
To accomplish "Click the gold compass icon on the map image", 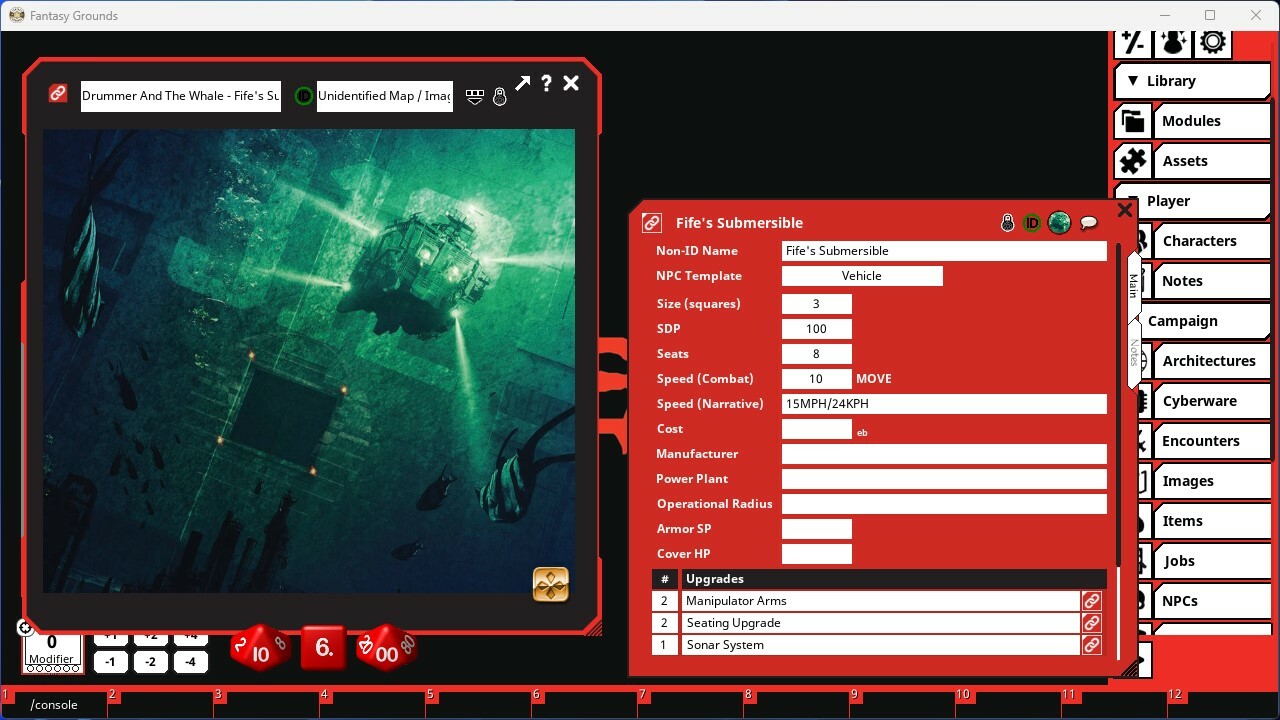I will click(x=550, y=584).
